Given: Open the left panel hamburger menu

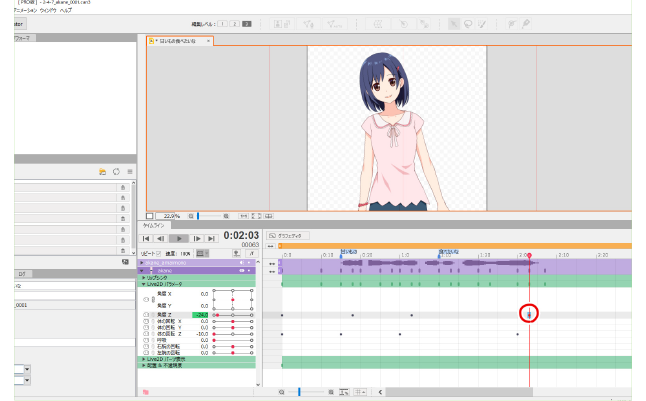Looking at the screenshot, I should (x=130, y=172).
